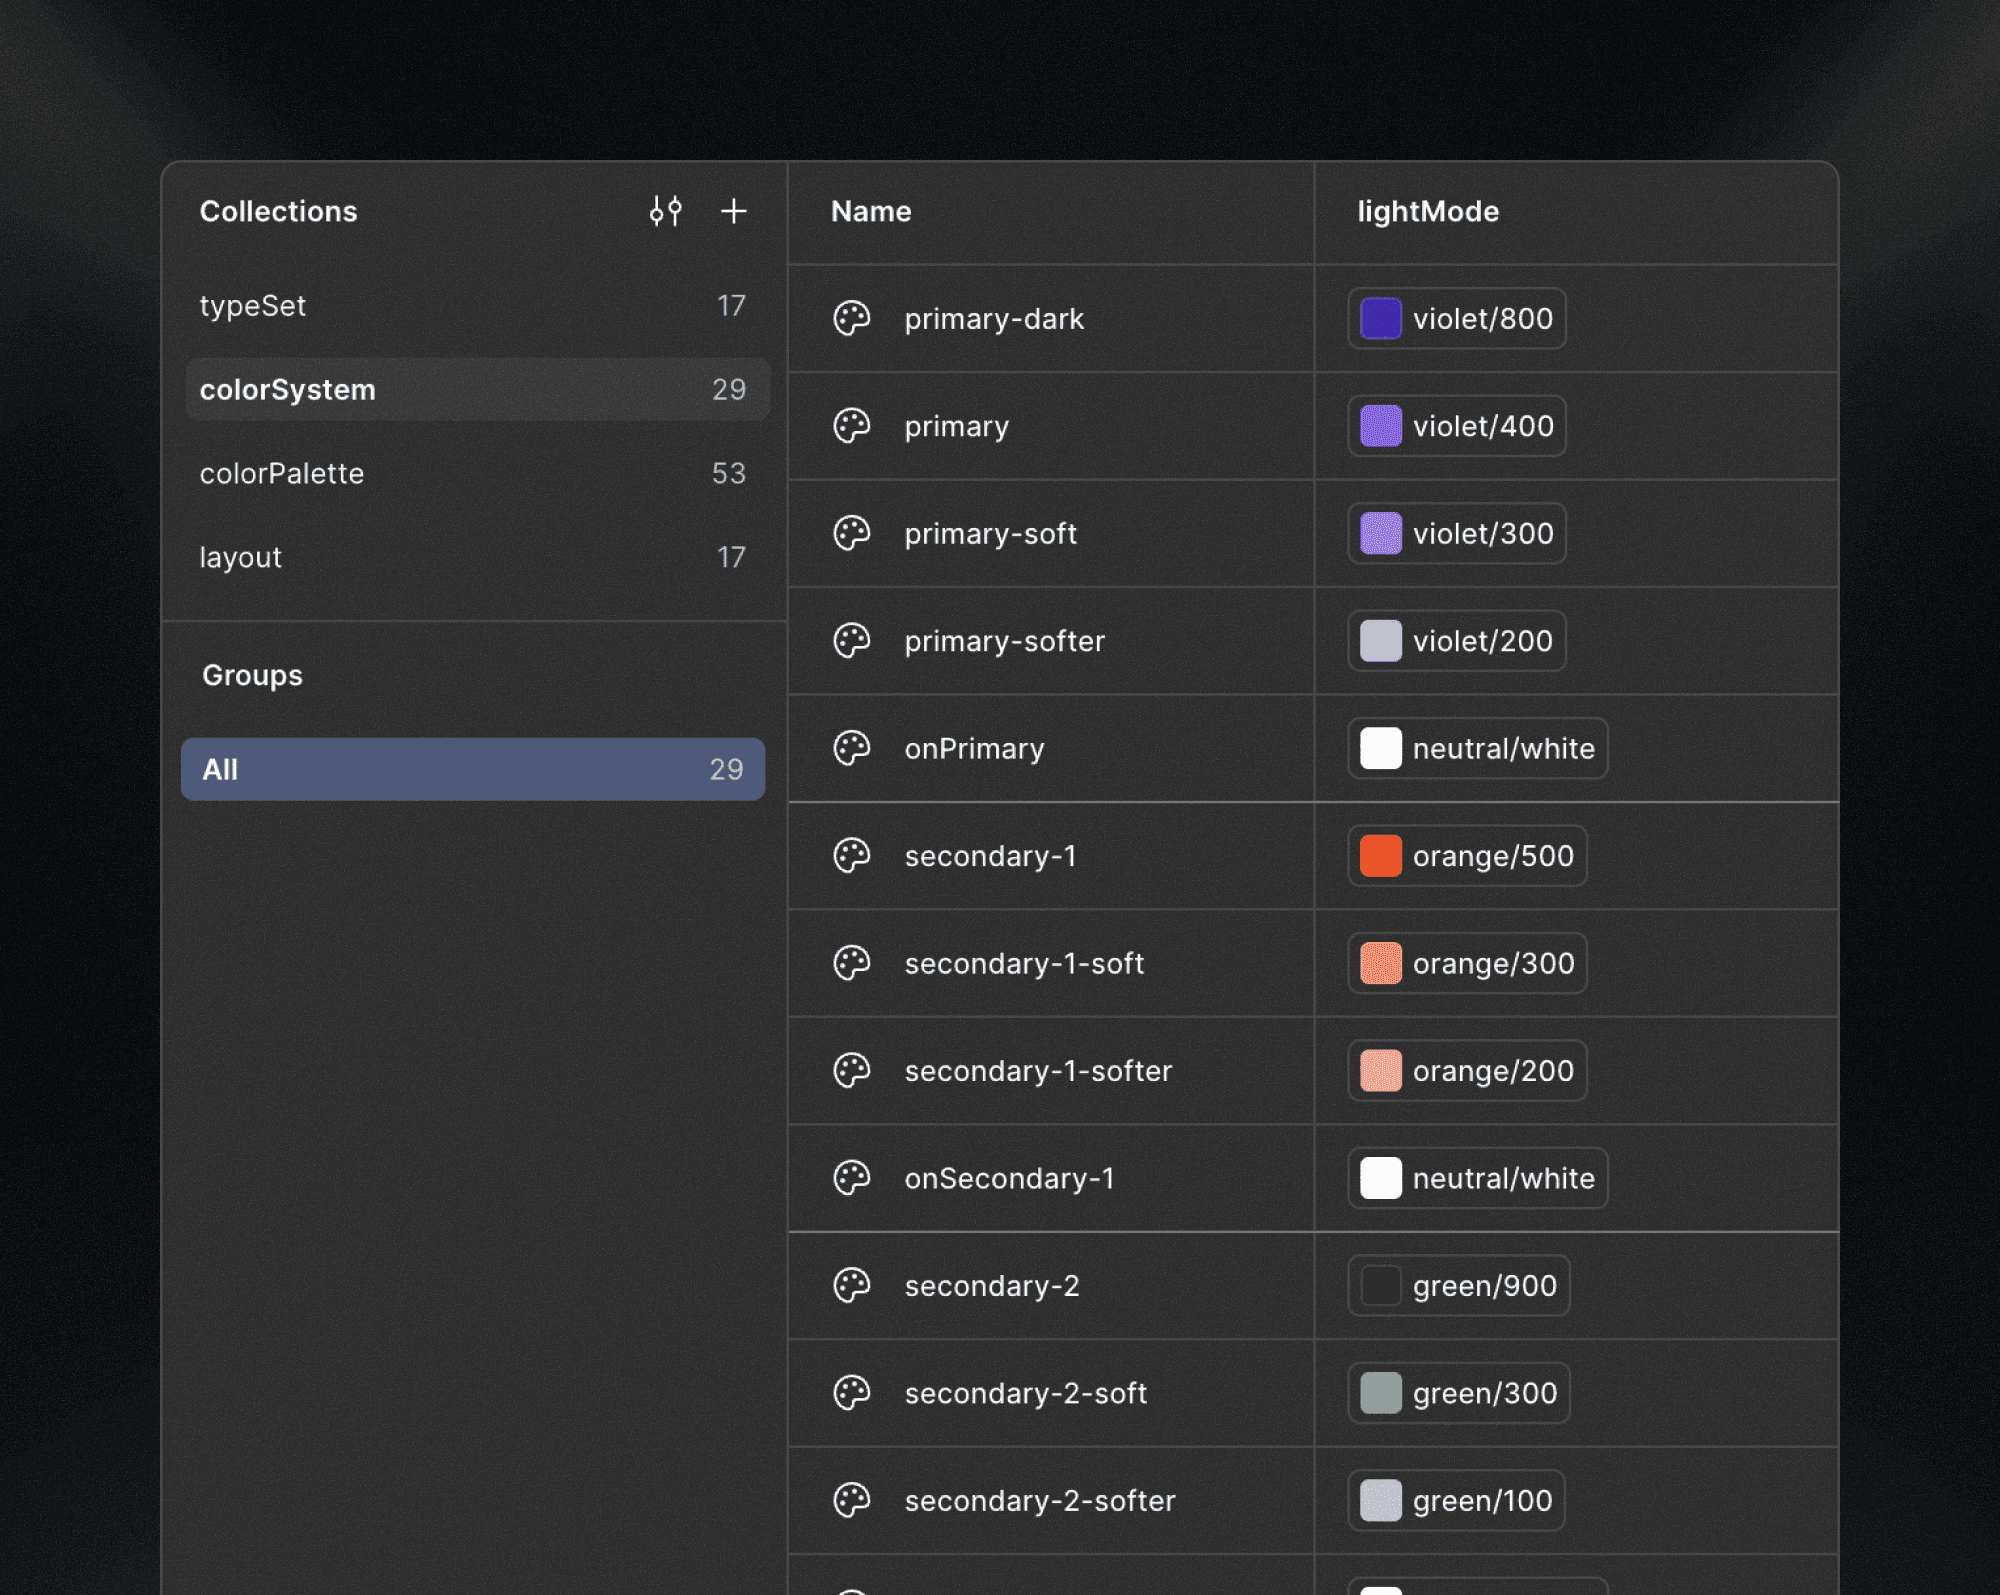Select the palette icon next to primary-dark
Image resolution: width=2000 pixels, height=1595 pixels.
[851, 318]
